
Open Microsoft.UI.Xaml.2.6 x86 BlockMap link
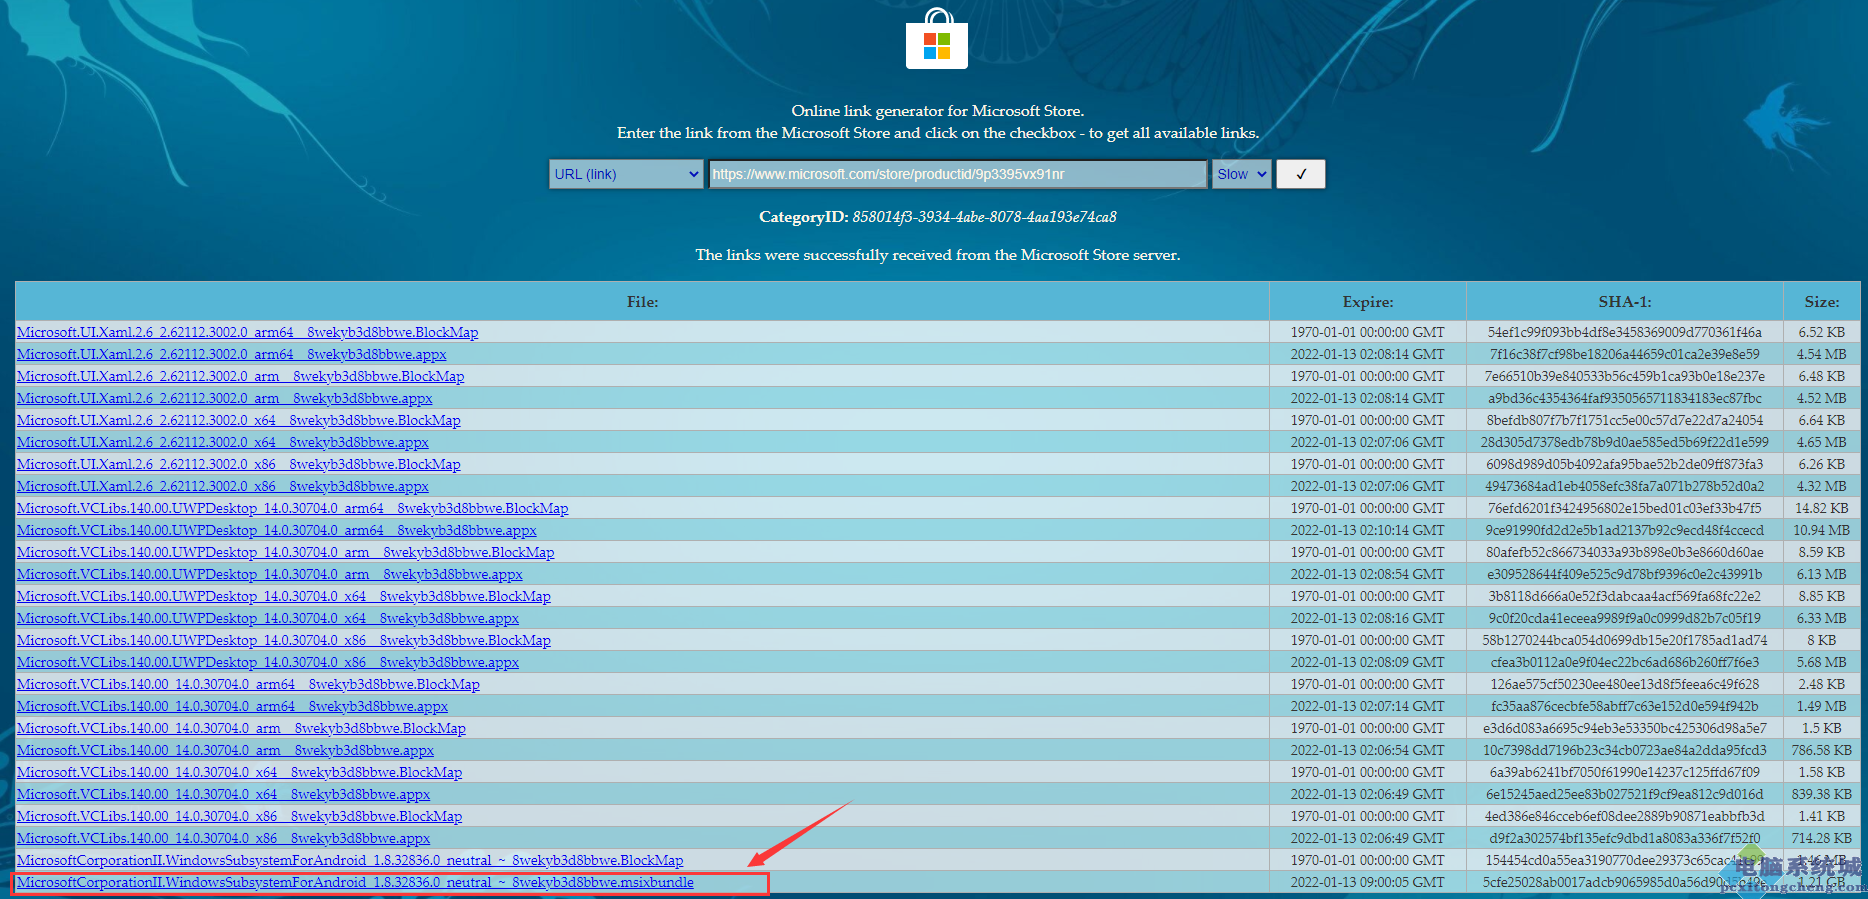238,464
